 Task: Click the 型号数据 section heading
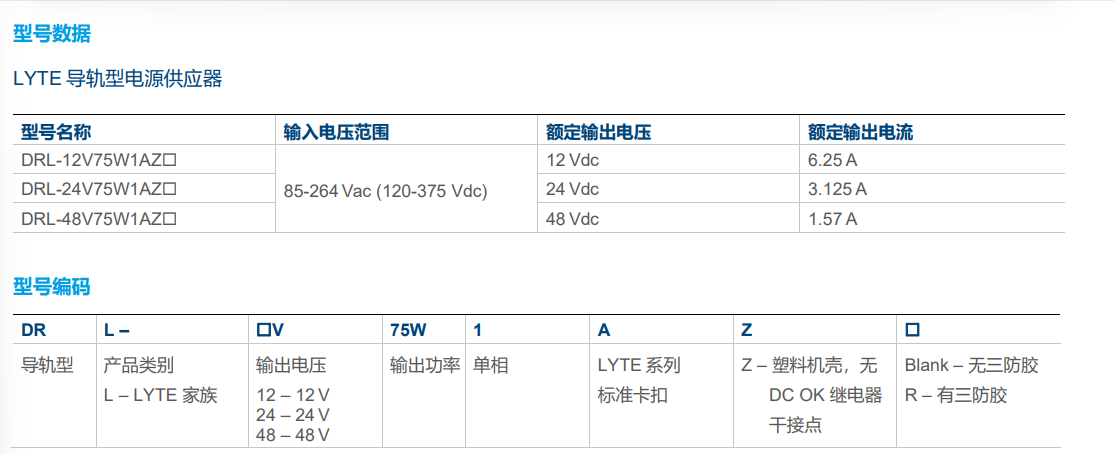(52, 33)
